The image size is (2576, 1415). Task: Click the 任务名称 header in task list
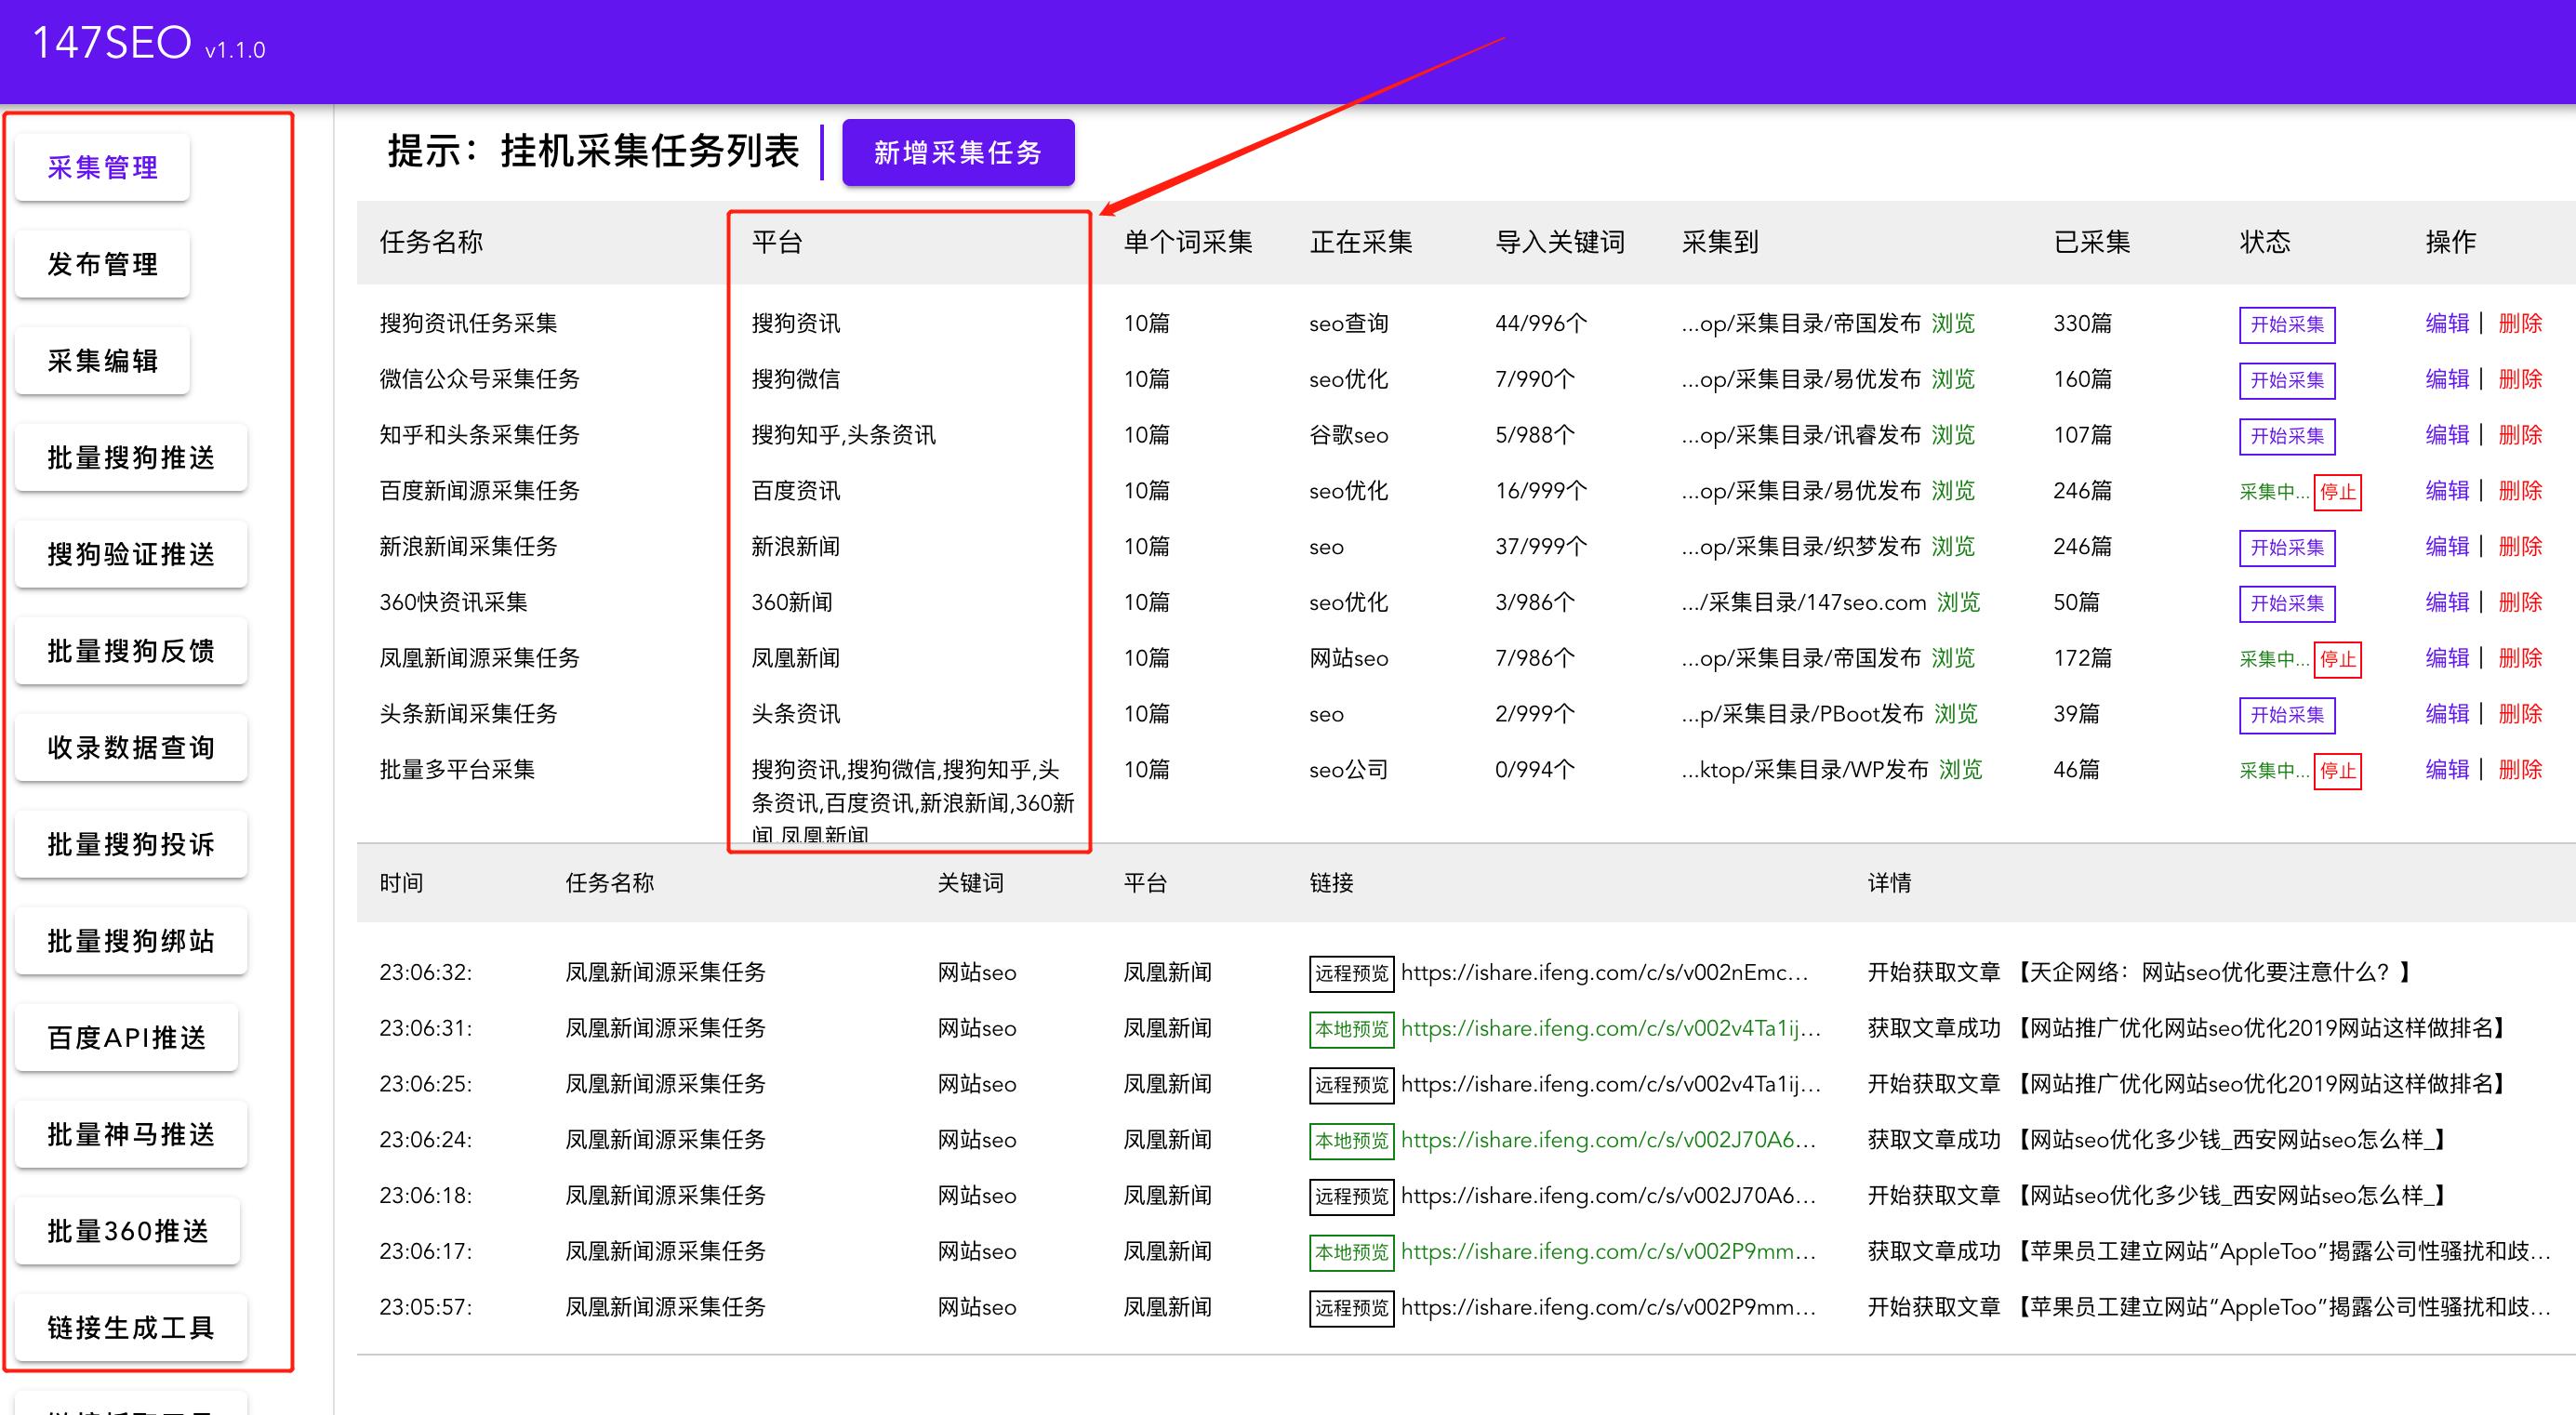coord(431,242)
